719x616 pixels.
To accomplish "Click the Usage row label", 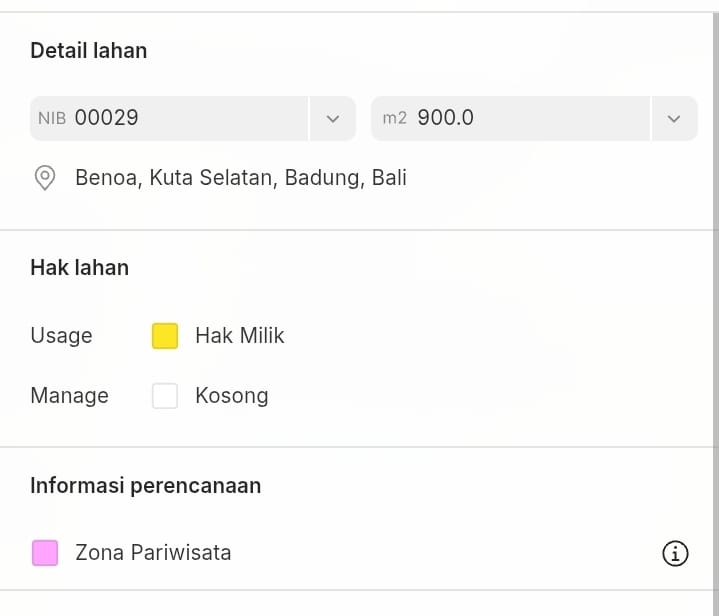I will point(61,336).
